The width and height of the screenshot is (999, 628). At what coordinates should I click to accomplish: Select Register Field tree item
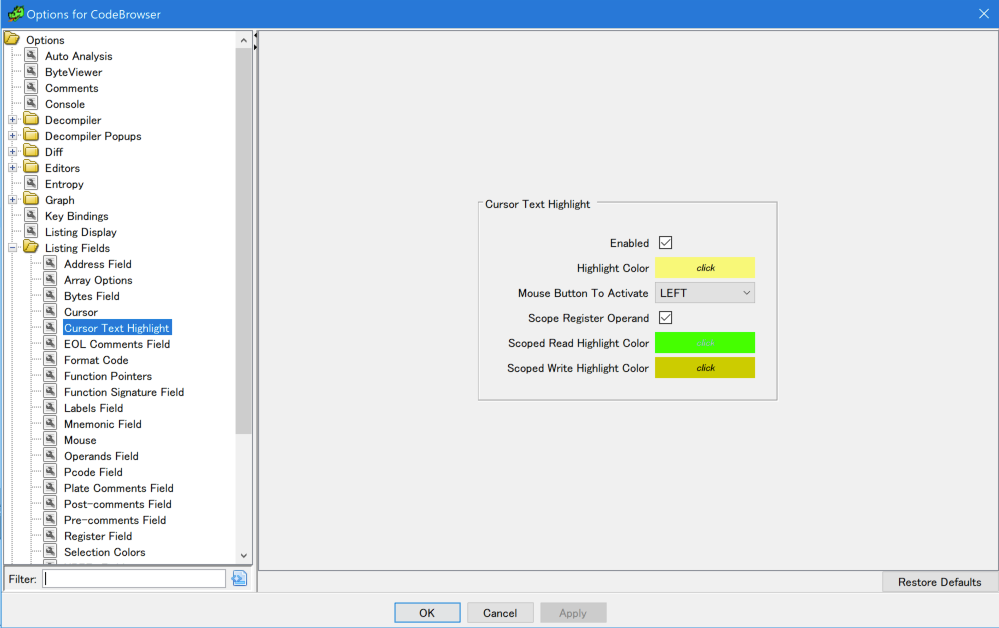[x=98, y=536]
